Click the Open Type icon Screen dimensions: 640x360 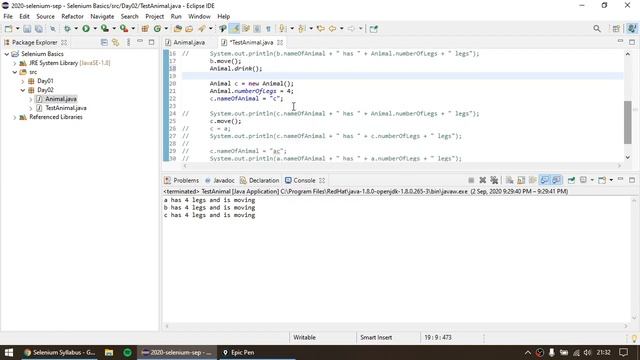178,29
